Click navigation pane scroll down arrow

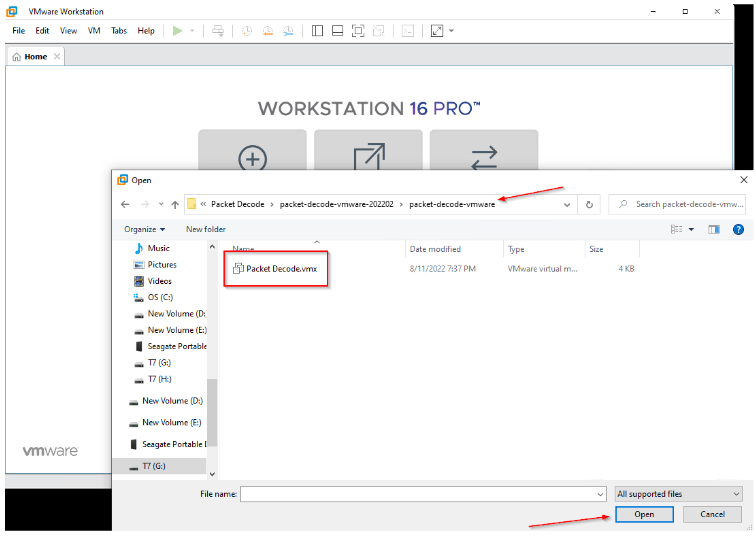(x=212, y=474)
